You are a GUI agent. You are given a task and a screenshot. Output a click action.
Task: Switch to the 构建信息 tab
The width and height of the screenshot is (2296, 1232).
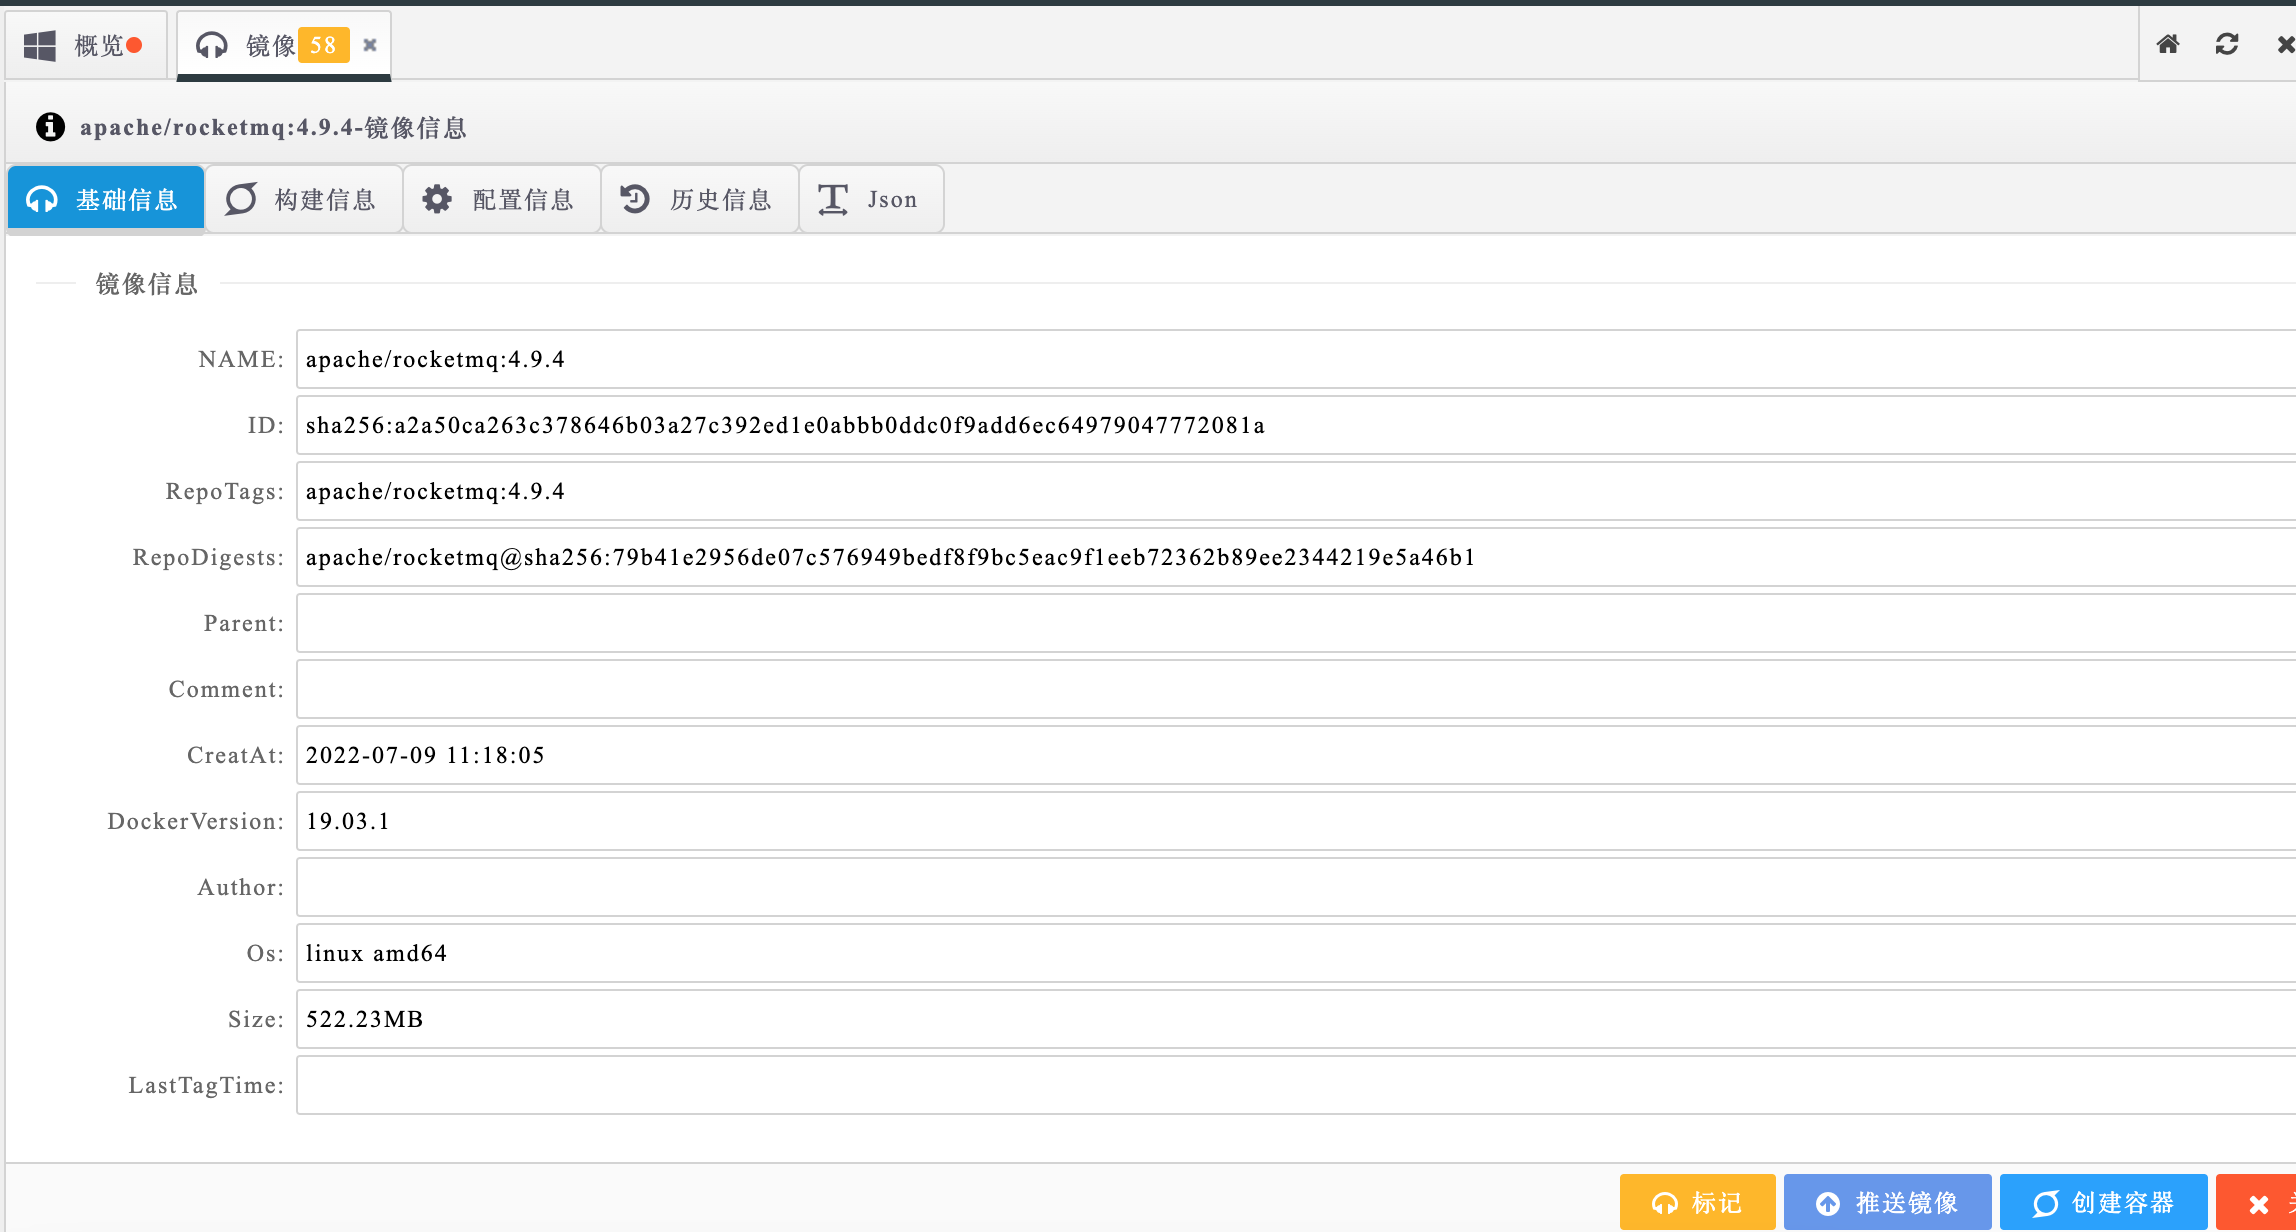click(304, 199)
